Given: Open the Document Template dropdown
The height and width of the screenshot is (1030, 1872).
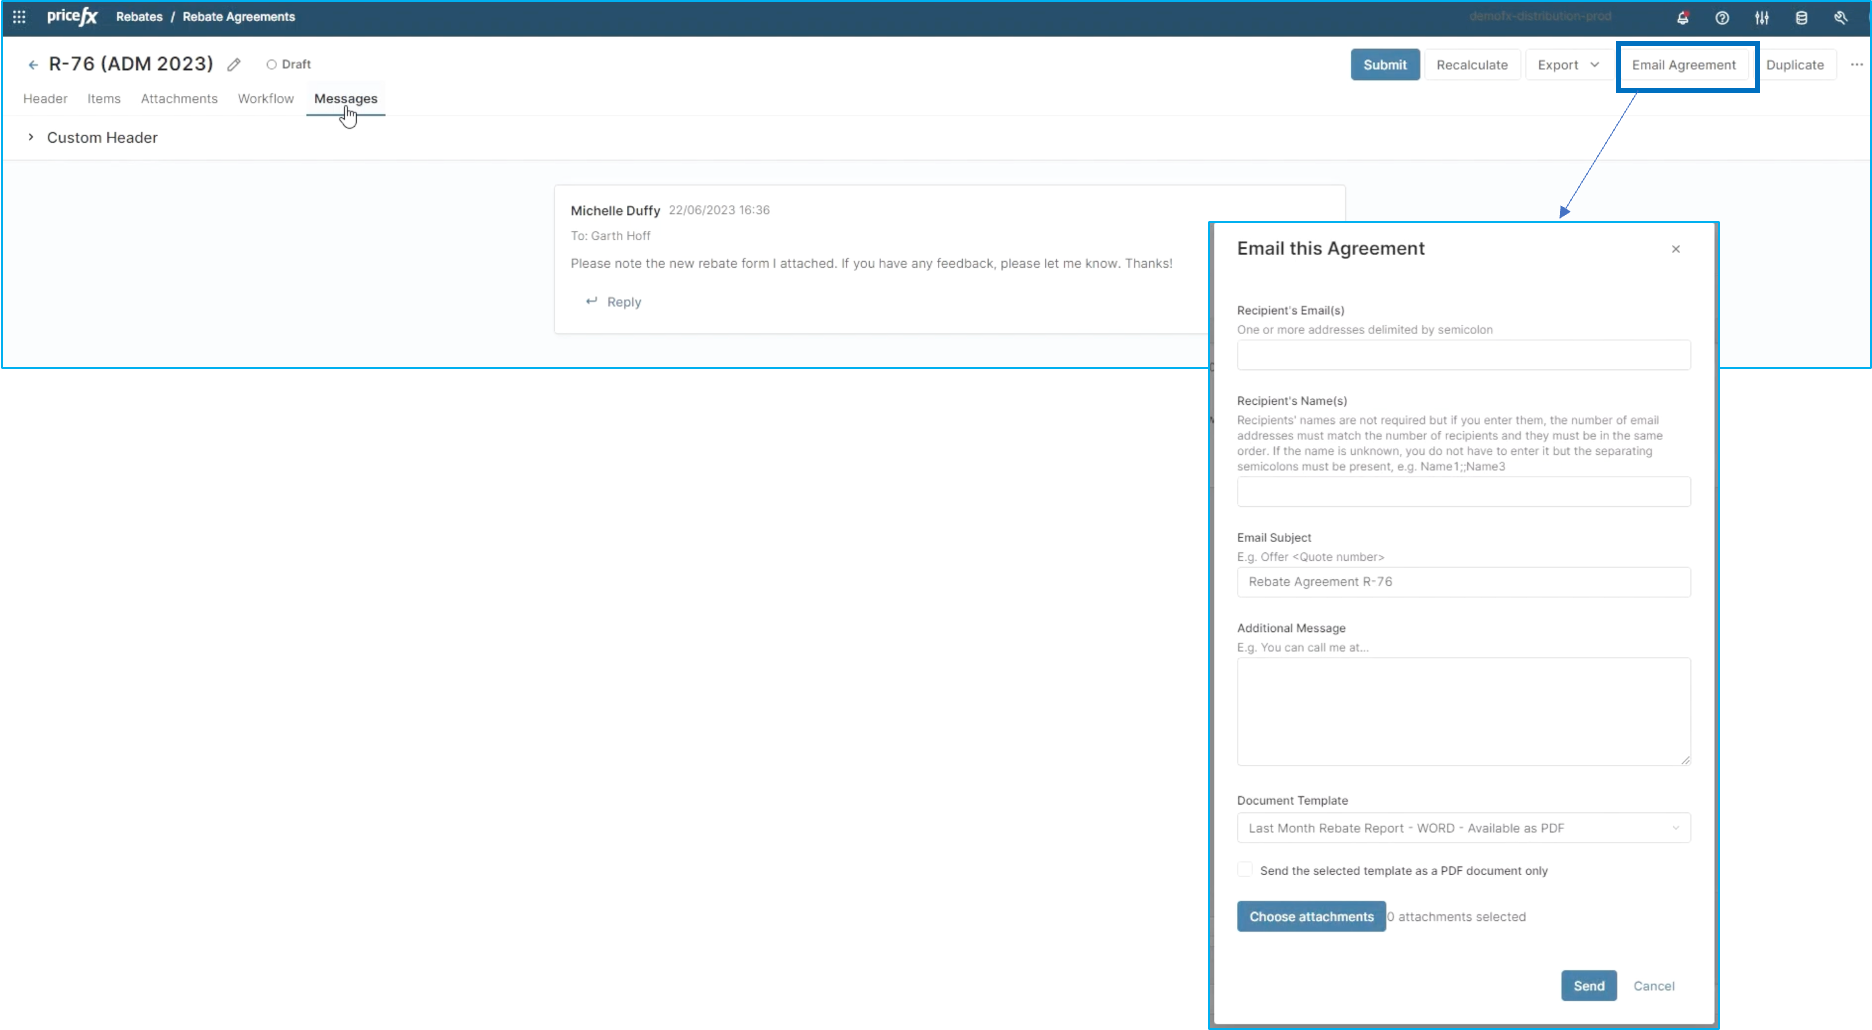Looking at the screenshot, I should (1463, 828).
